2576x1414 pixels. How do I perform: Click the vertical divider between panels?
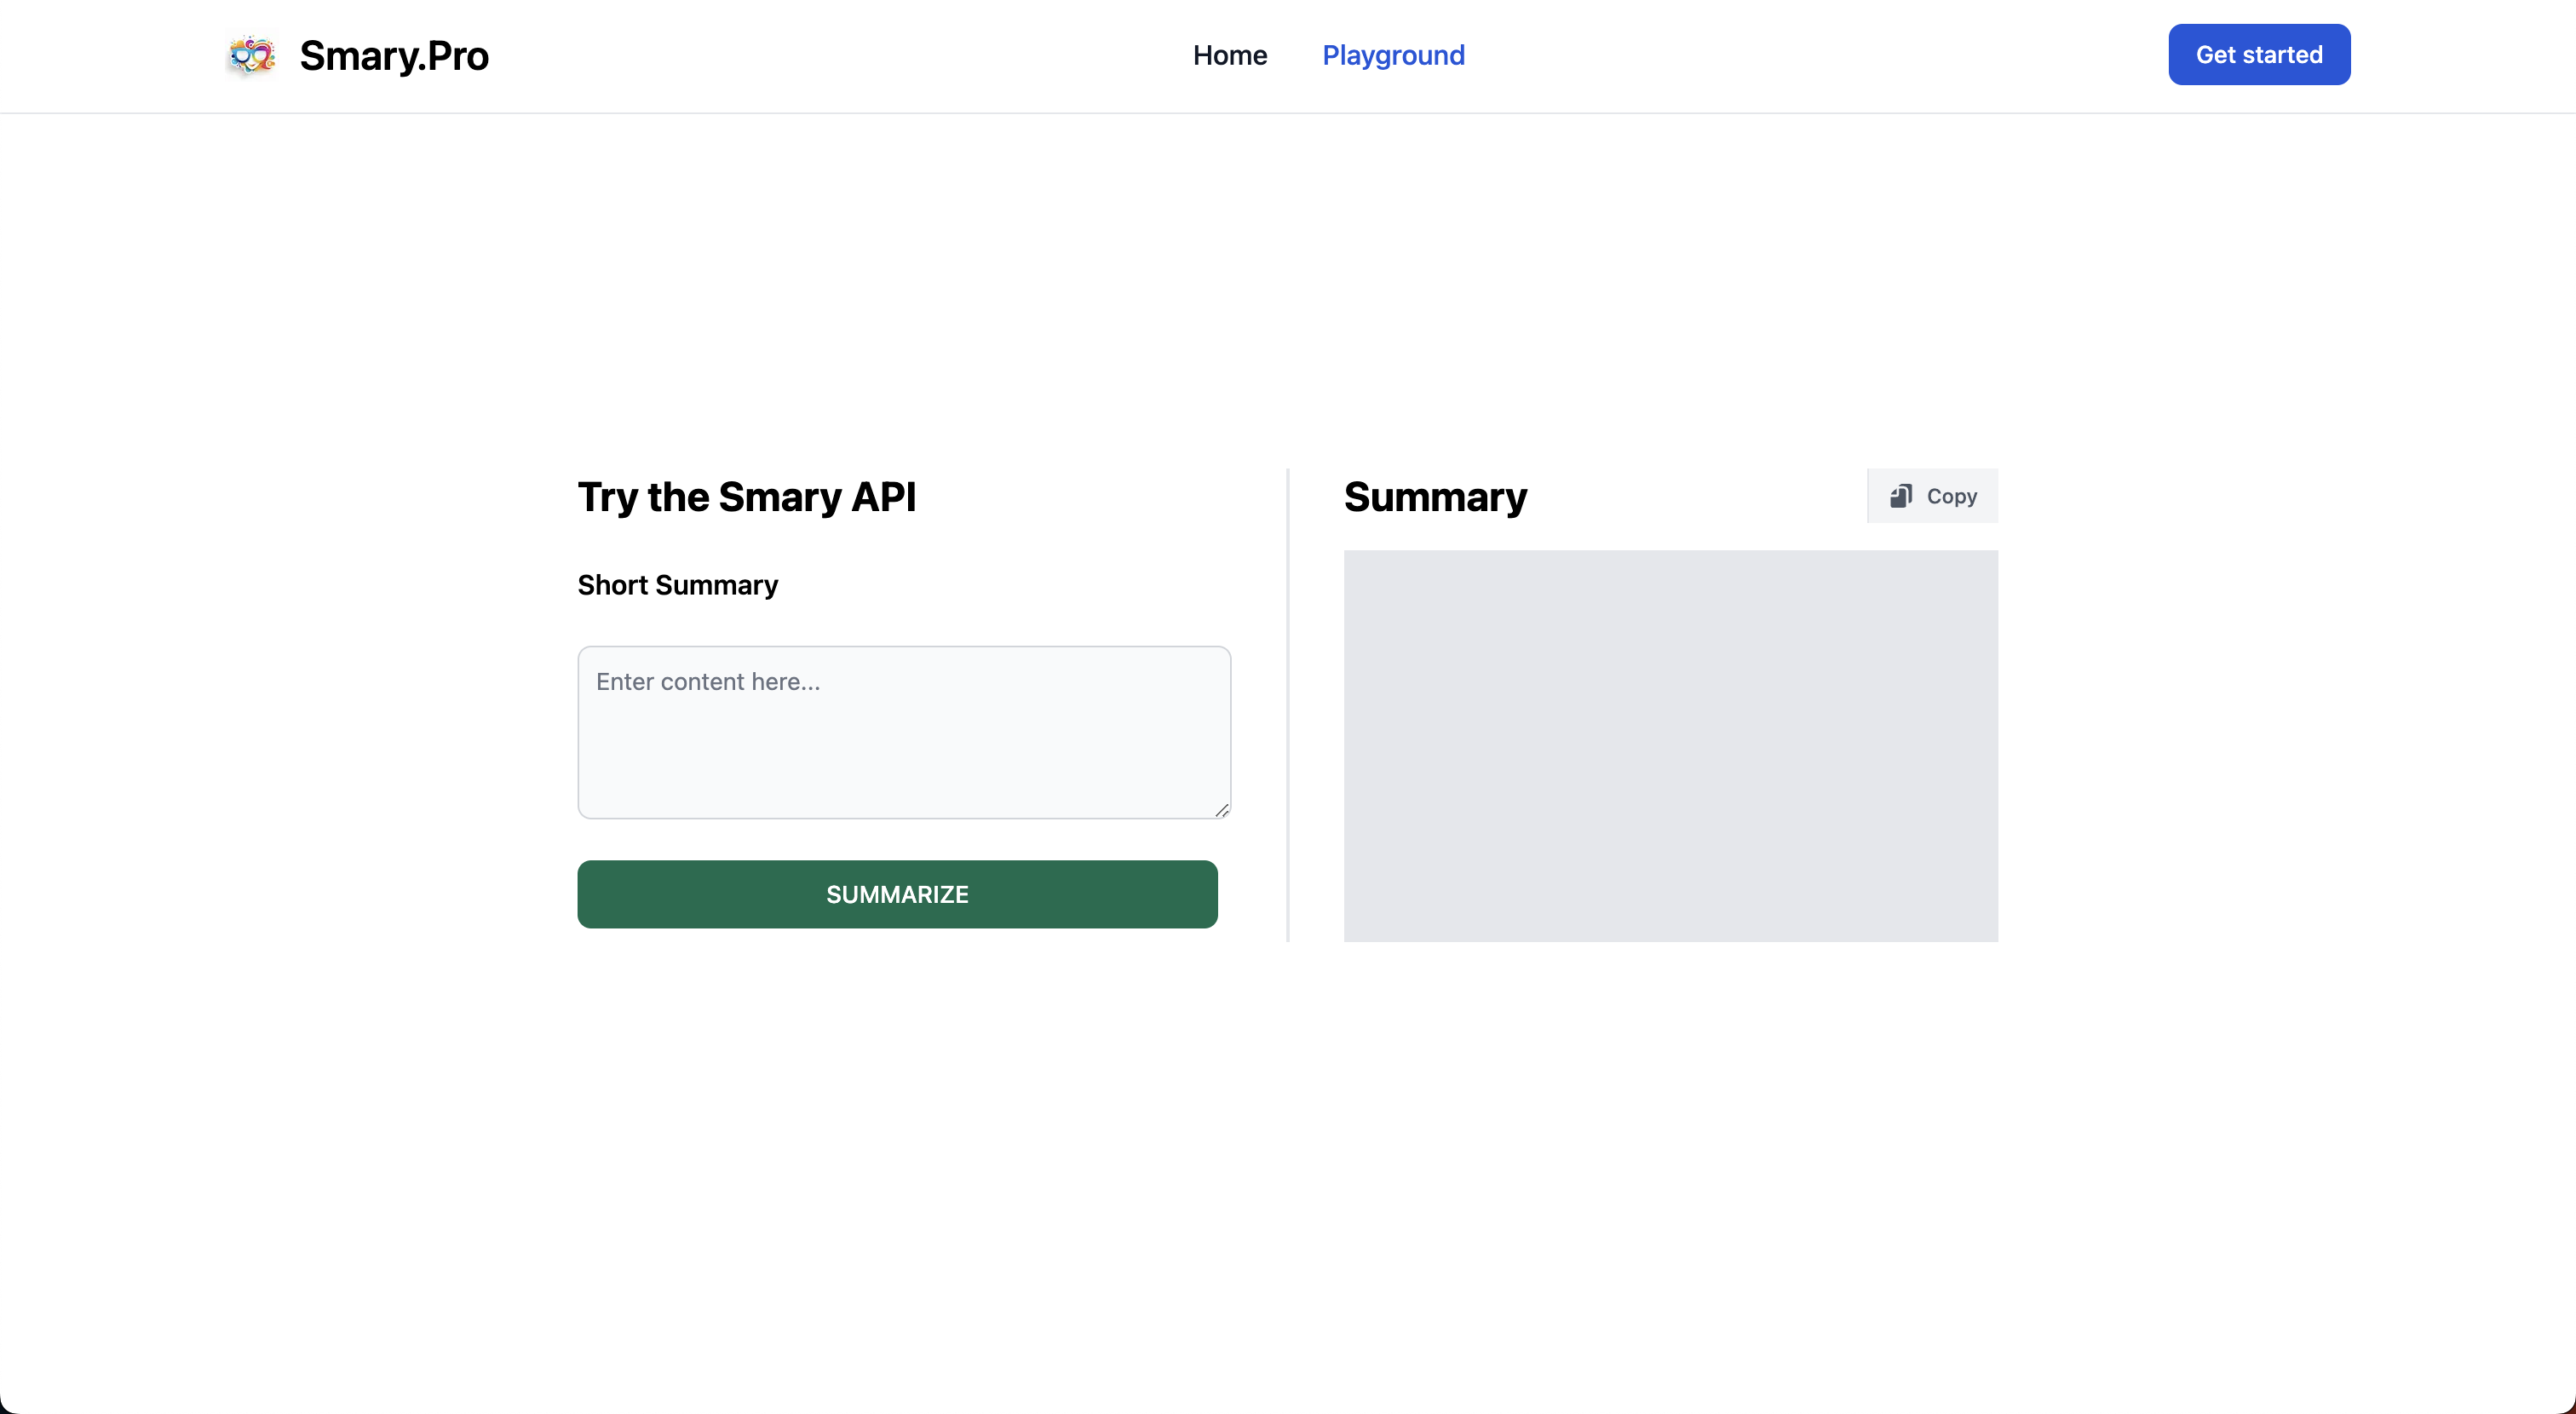(x=1288, y=705)
